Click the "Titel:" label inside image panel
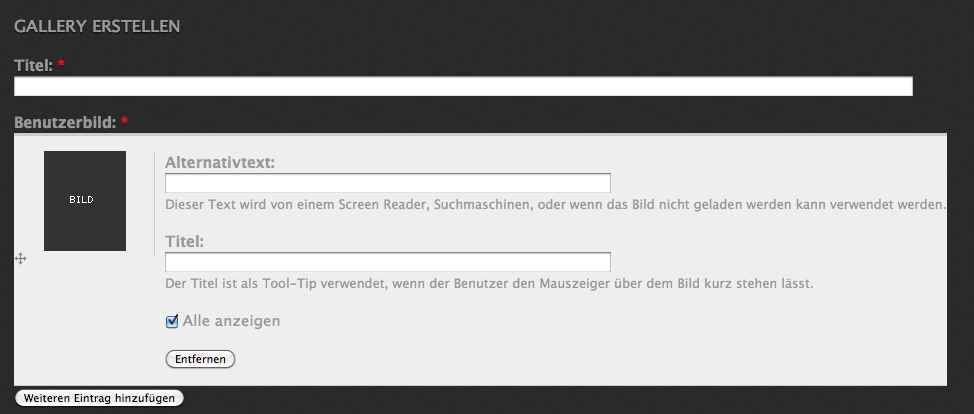The image size is (974, 414). [184, 241]
